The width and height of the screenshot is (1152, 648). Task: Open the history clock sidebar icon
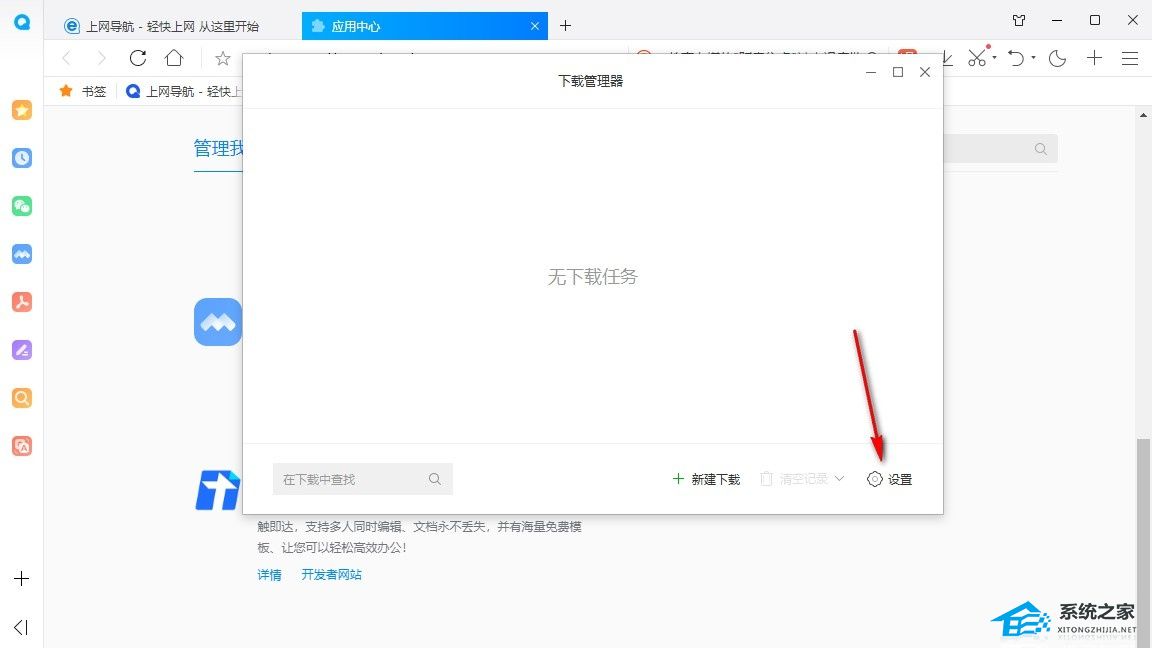(x=22, y=158)
